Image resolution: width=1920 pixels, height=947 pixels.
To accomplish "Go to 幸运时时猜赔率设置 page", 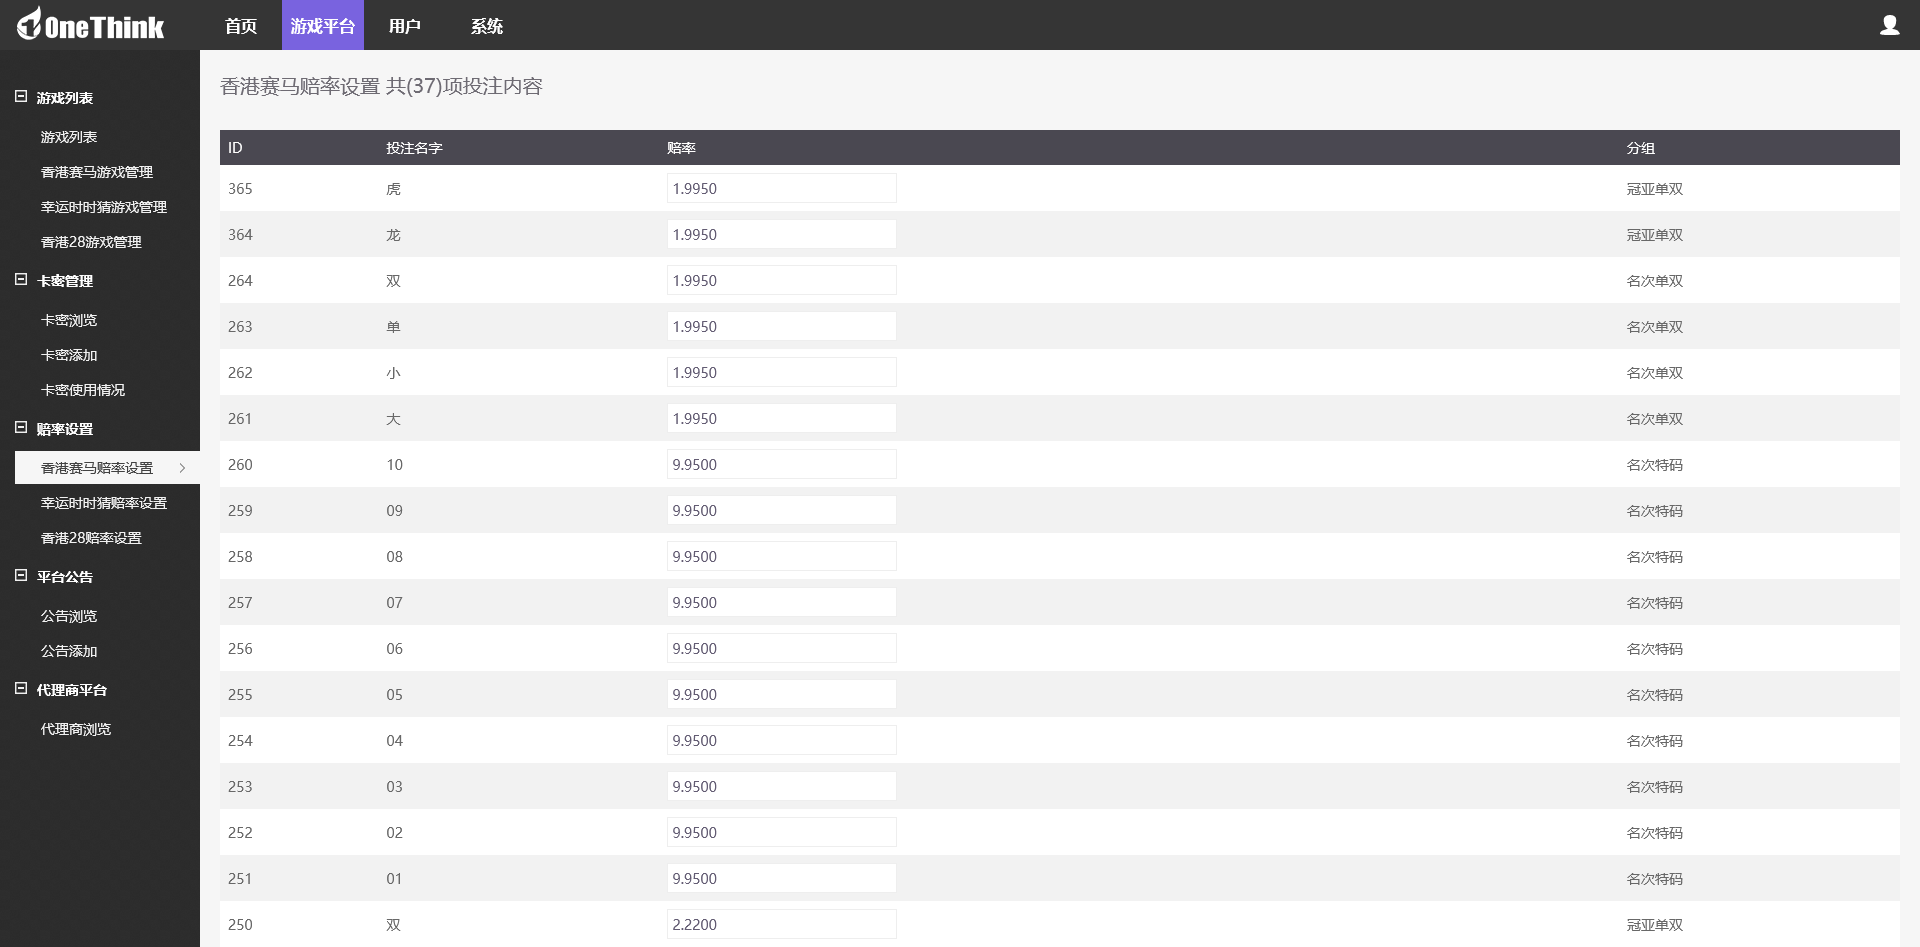I will click(x=104, y=503).
